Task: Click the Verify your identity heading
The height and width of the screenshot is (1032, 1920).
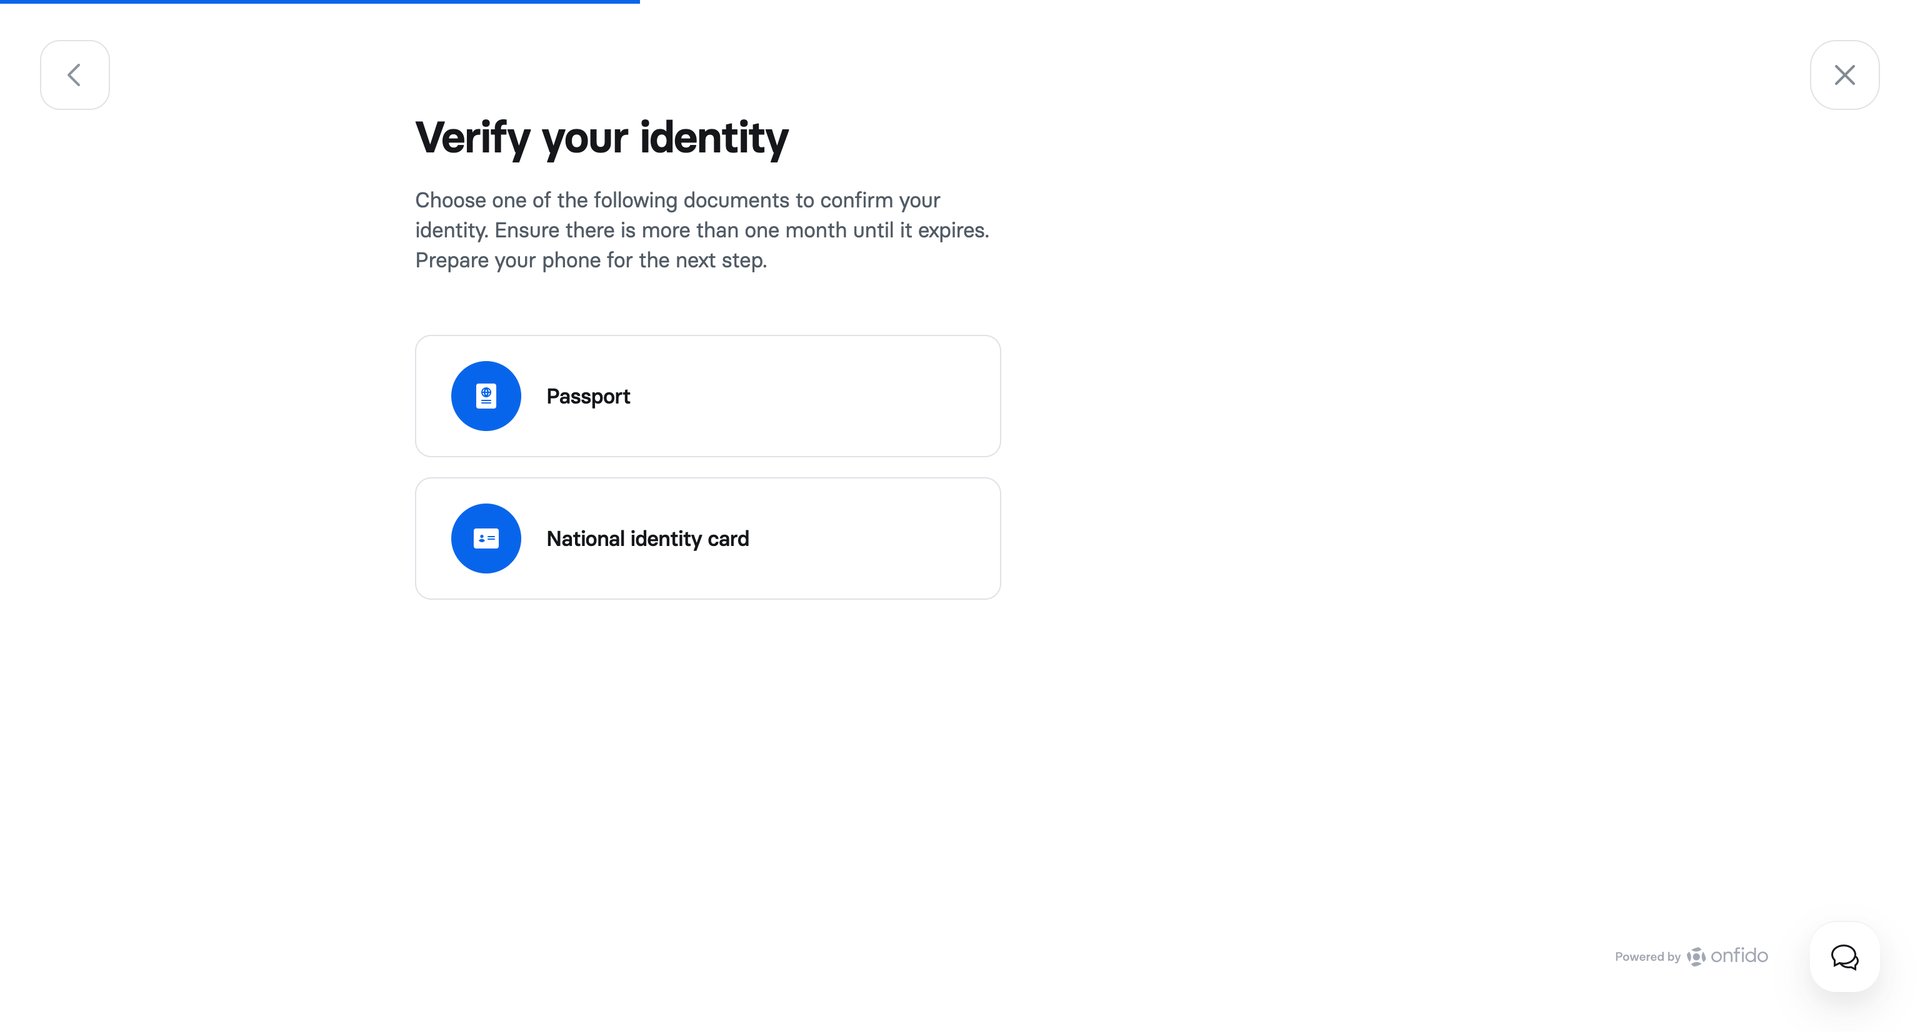Action: point(601,138)
